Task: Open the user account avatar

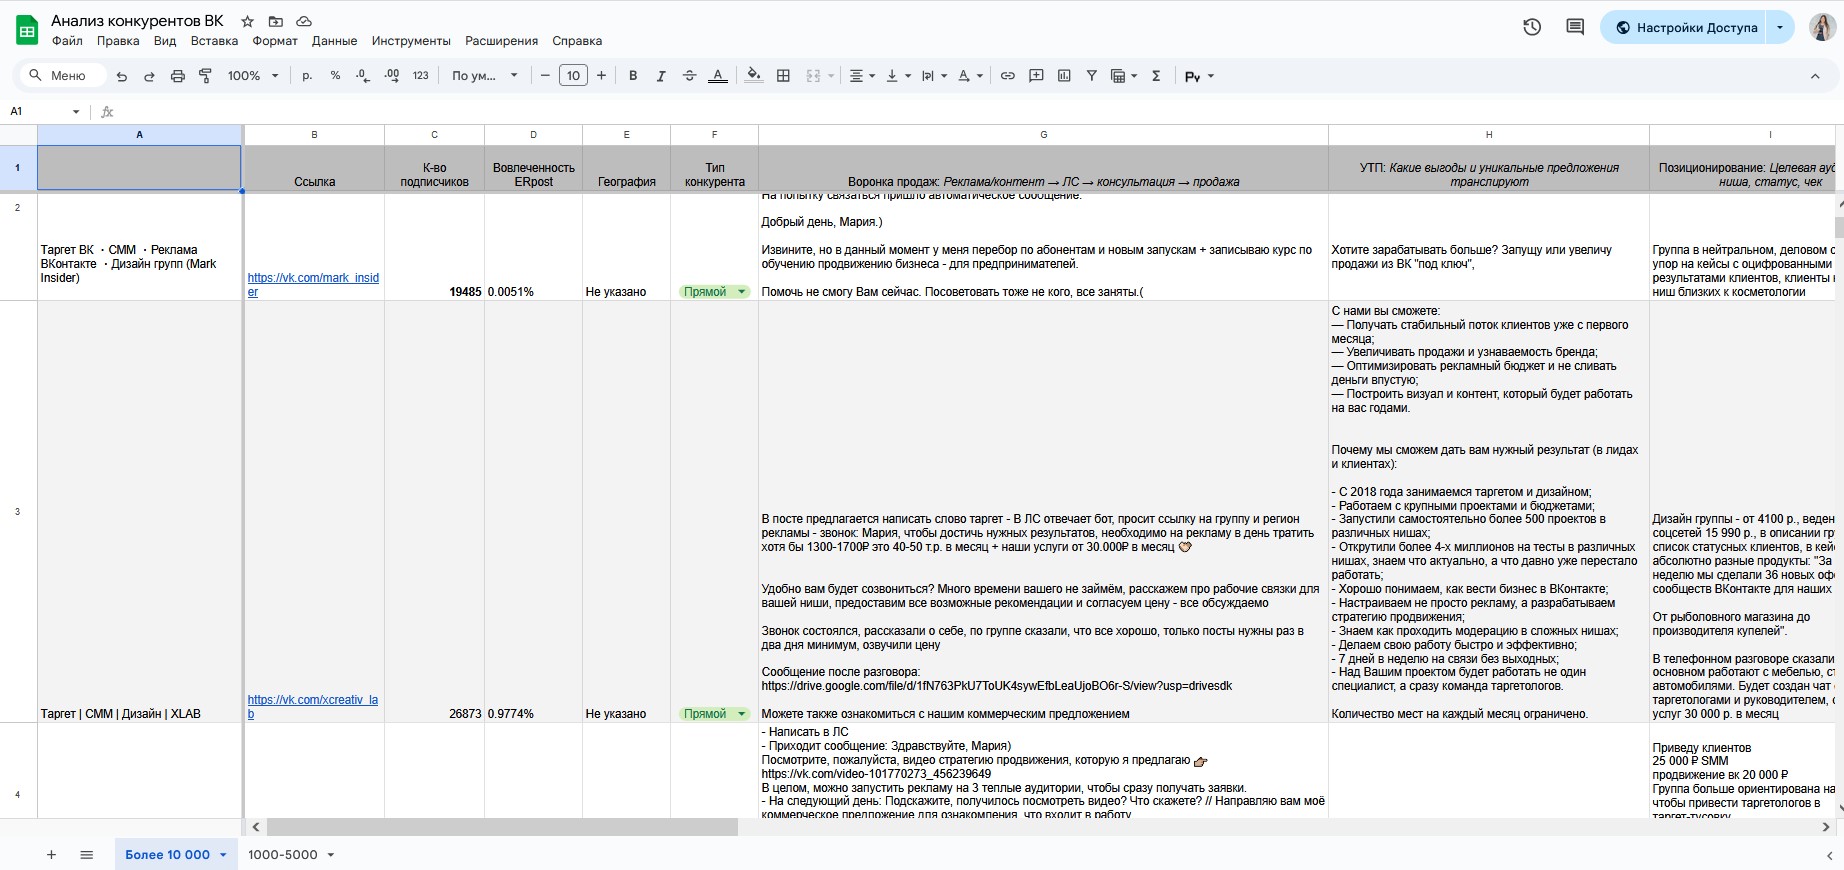Action: pyautogui.click(x=1822, y=27)
